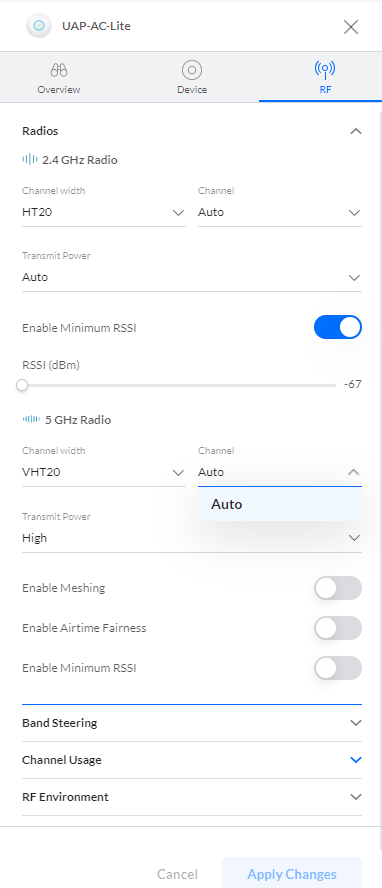
Task: Turn on Airtime Fairness
Action: click(338, 628)
